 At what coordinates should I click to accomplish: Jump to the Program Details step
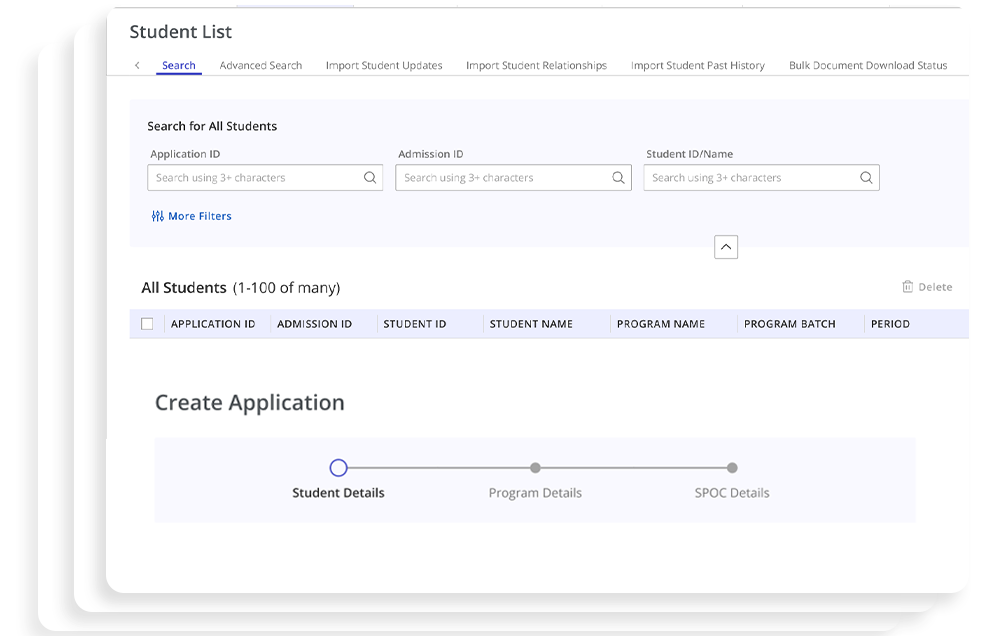tap(535, 468)
